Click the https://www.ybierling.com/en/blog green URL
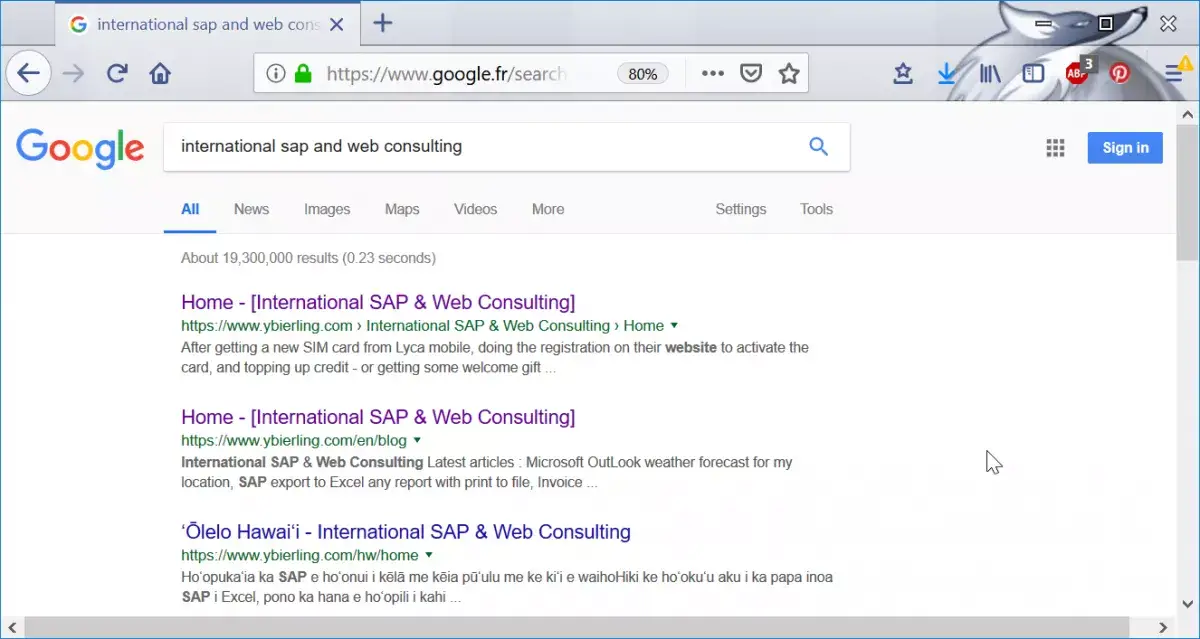The height and width of the screenshot is (639, 1200). coord(294,440)
